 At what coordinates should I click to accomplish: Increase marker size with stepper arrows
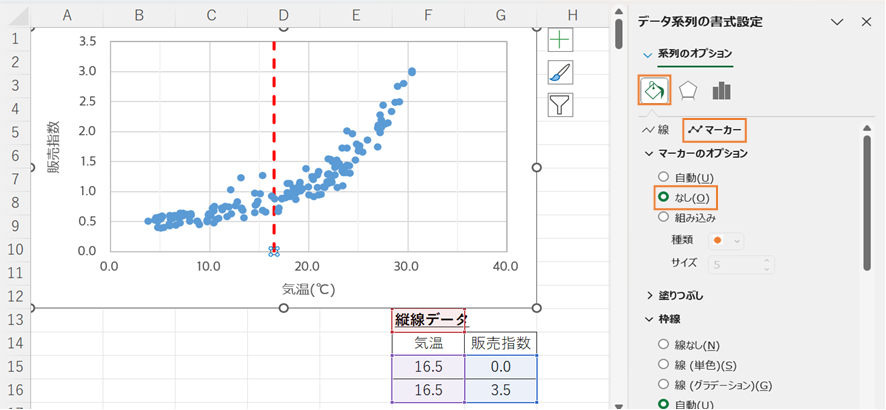coord(766,260)
